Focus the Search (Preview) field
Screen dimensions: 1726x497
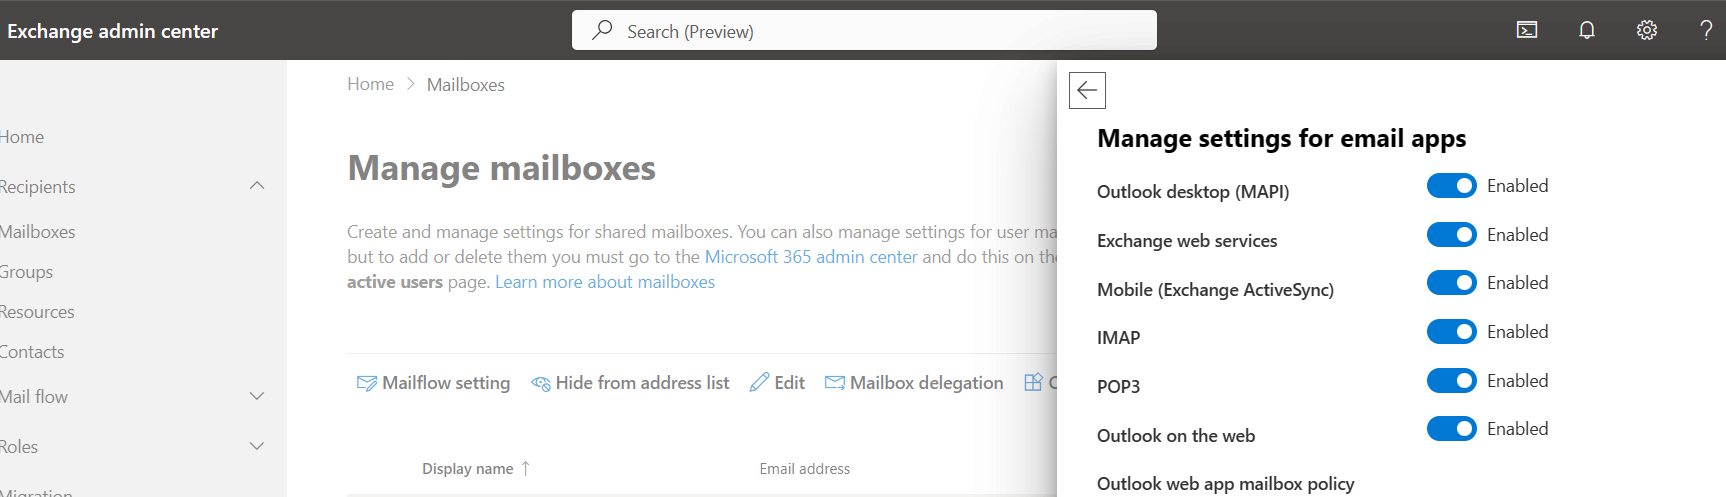[864, 30]
